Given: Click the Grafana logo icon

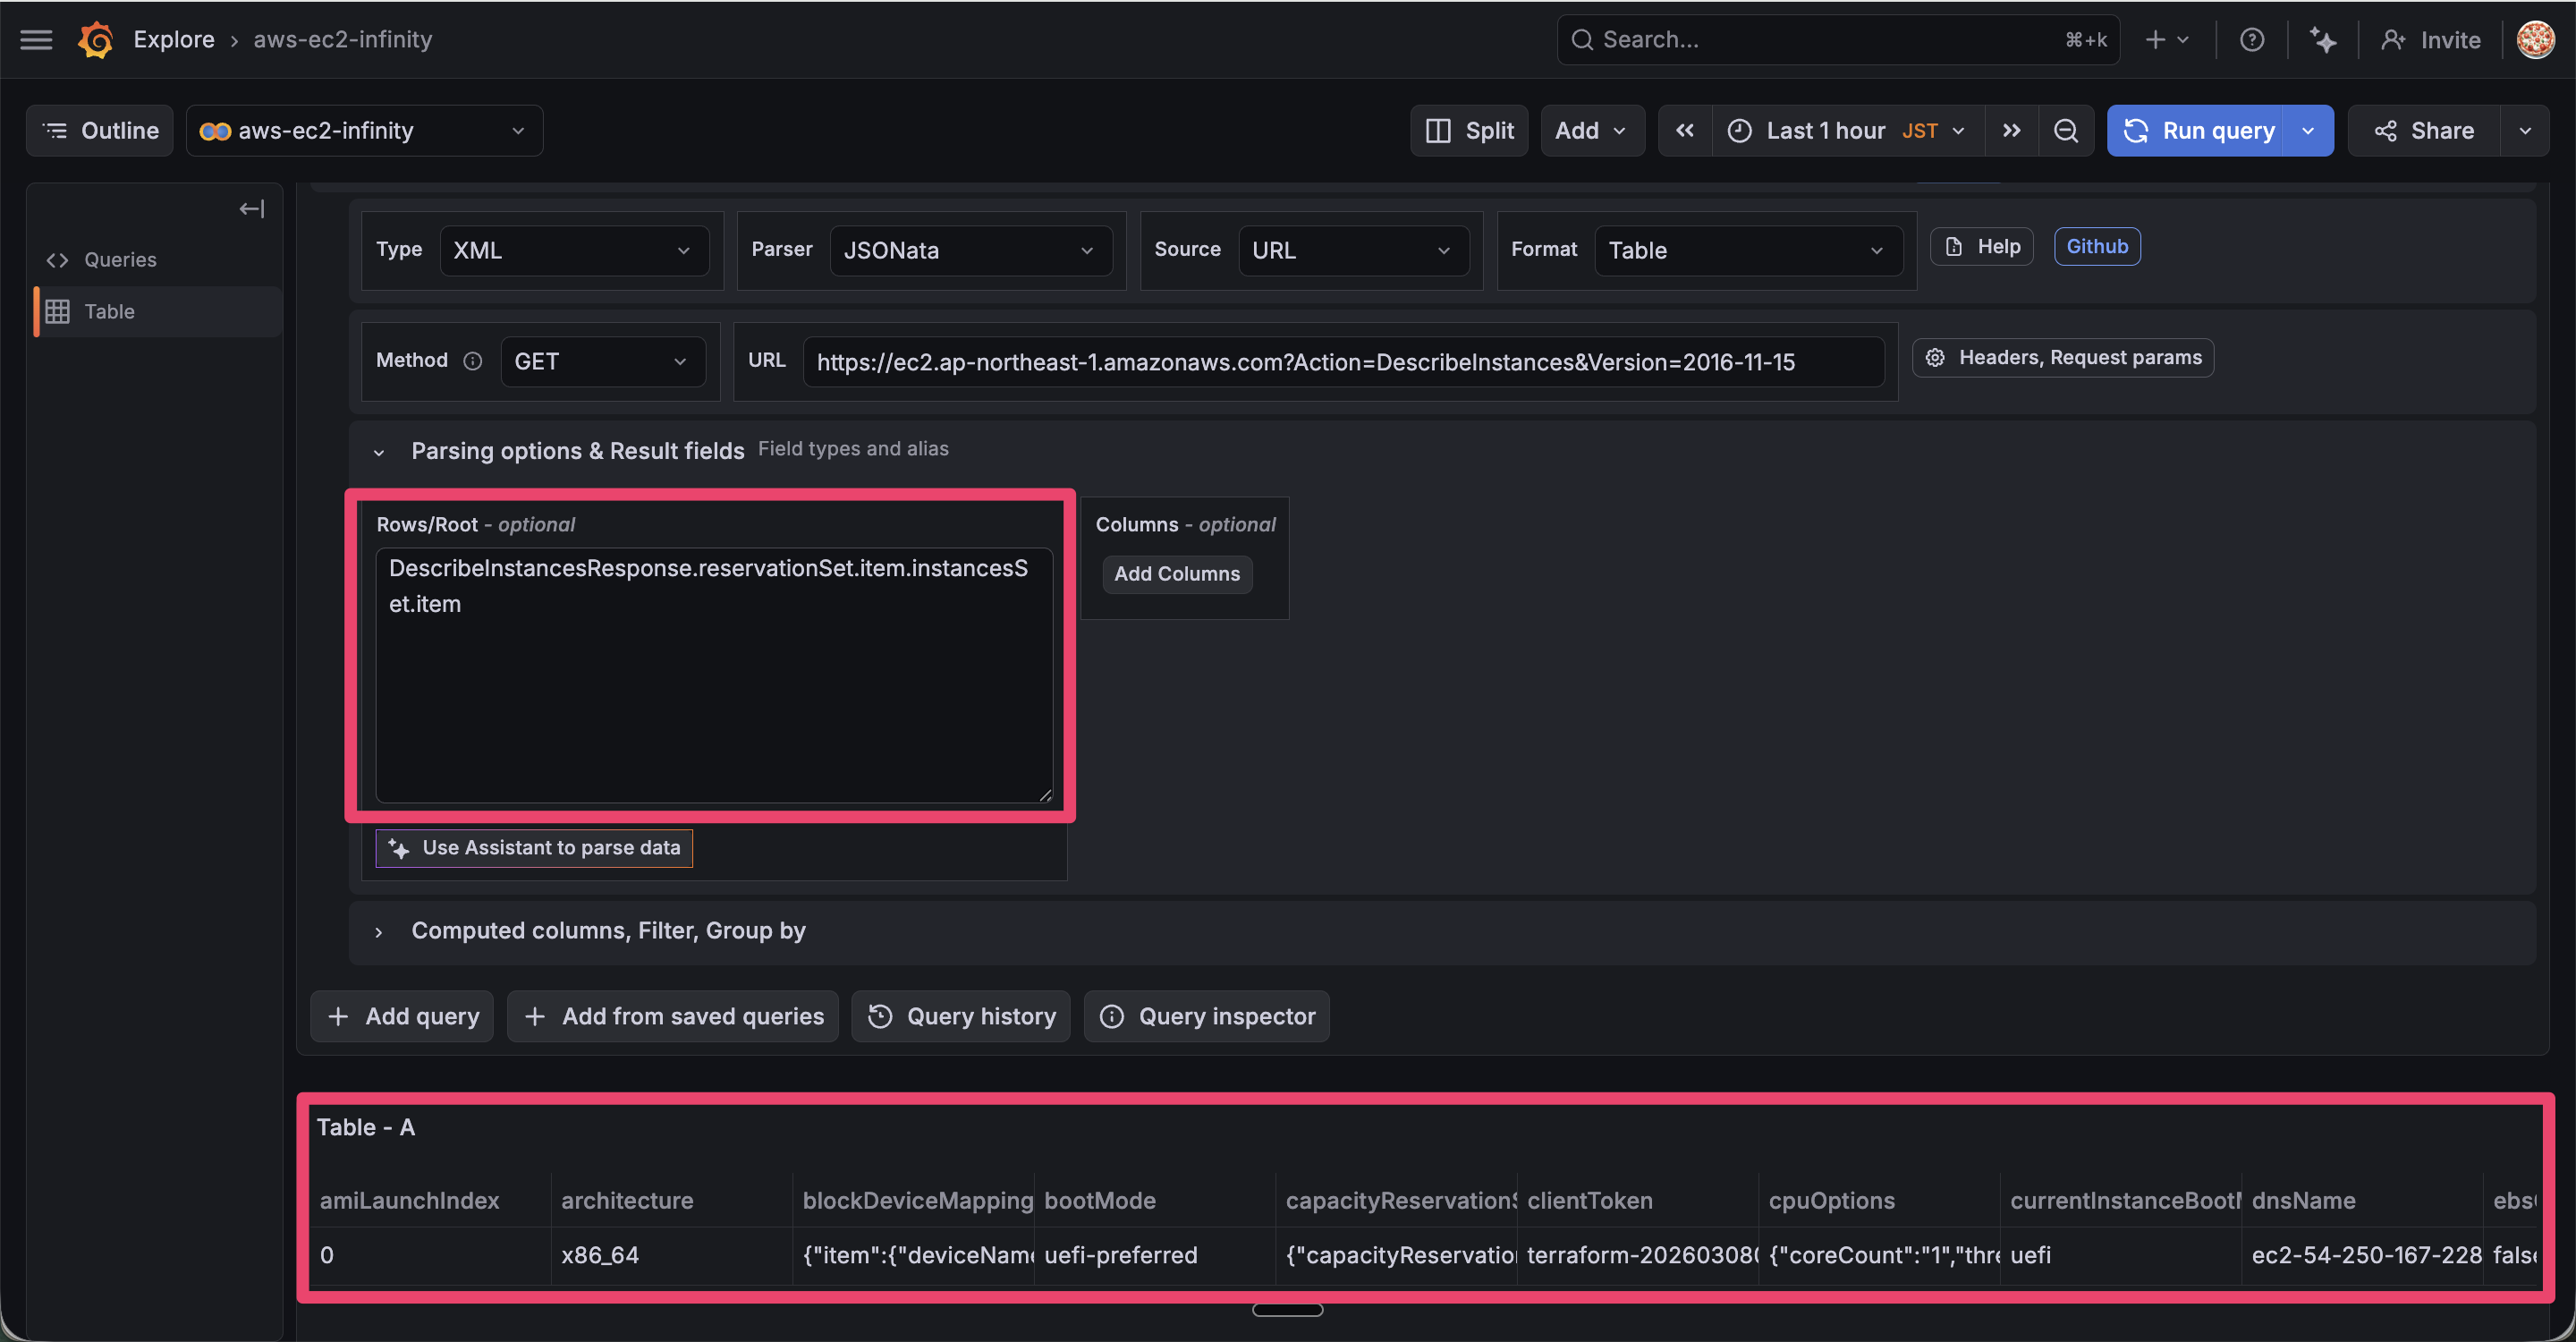Looking at the screenshot, I should pos(96,40).
